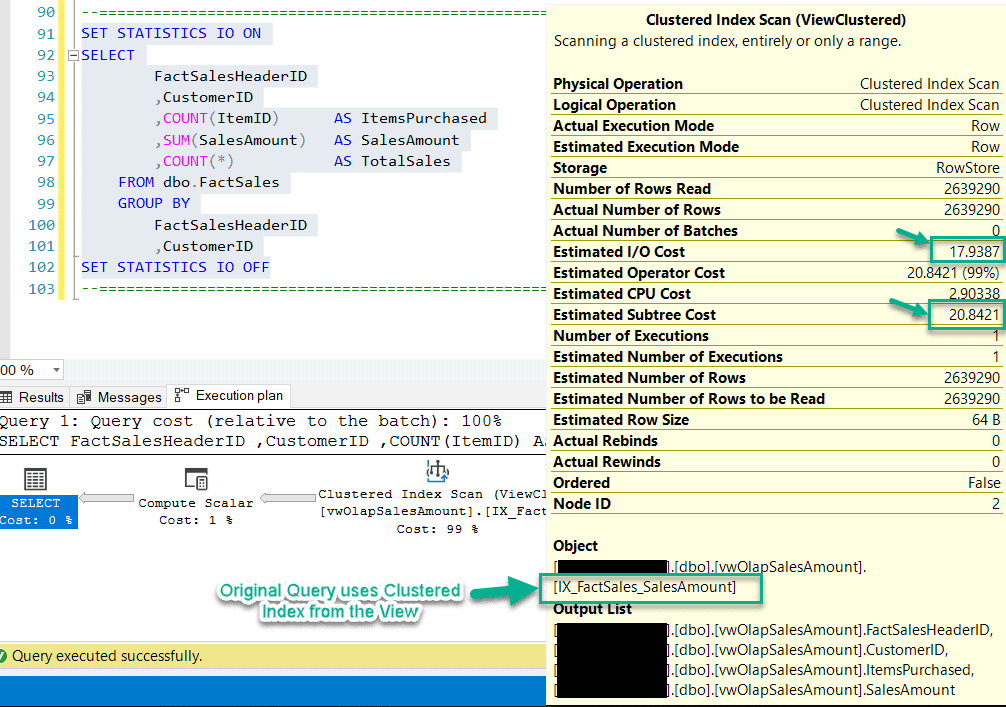This screenshot has height=707, width=1006.
Task: Click the 'Number of Executions' property row
Action: click(776, 336)
